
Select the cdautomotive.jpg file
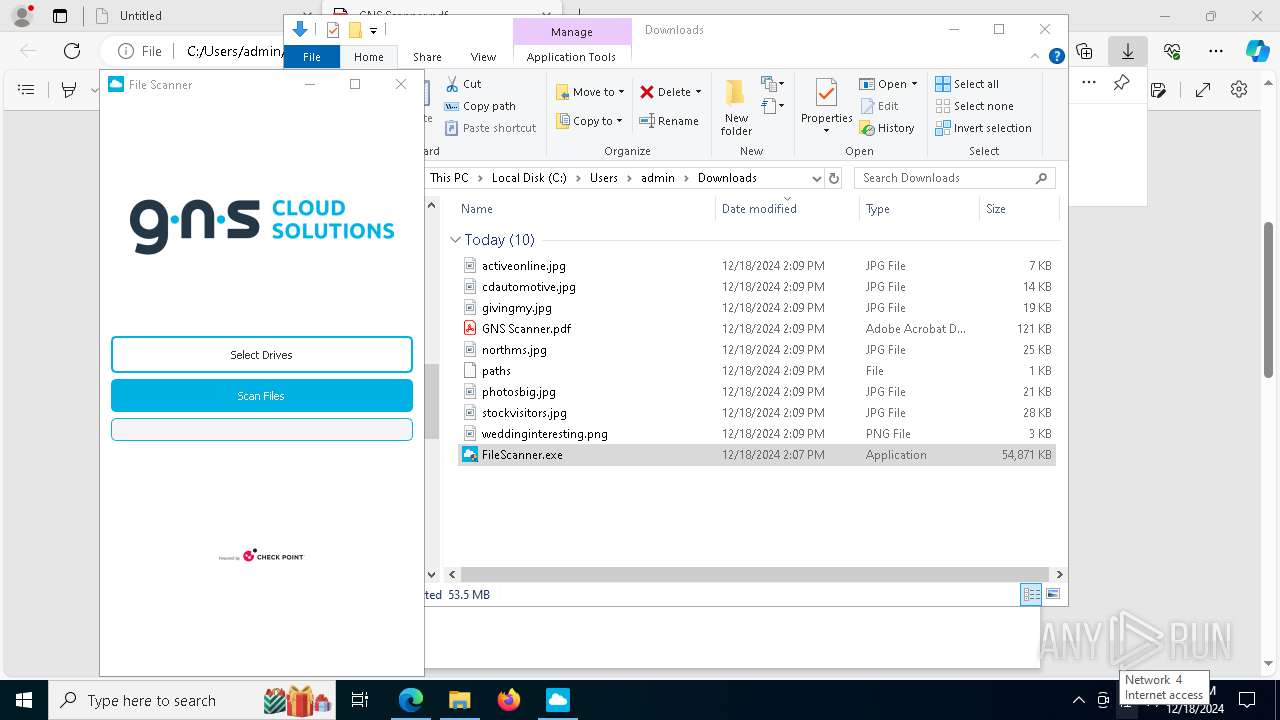[x=757, y=287]
